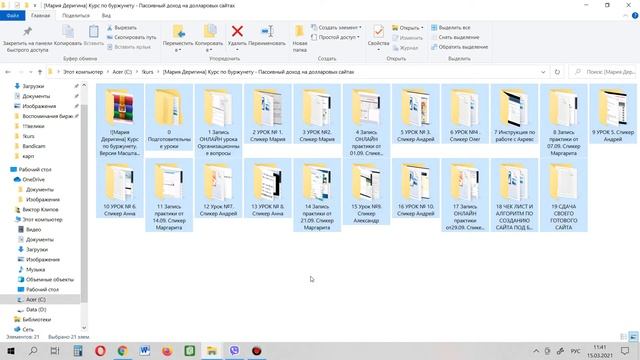640x360 pixels.
Task: Open the File tab
Action: pyautogui.click(x=13, y=16)
